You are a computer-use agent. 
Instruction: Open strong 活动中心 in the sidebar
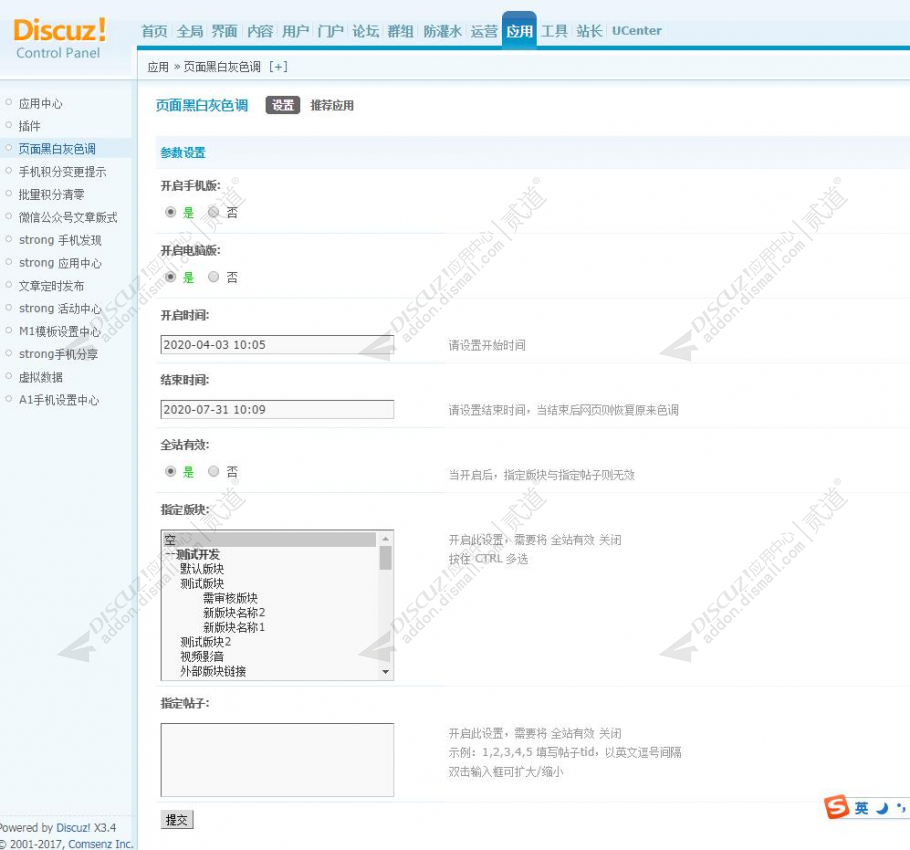pyautogui.click(x=60, y=308)
